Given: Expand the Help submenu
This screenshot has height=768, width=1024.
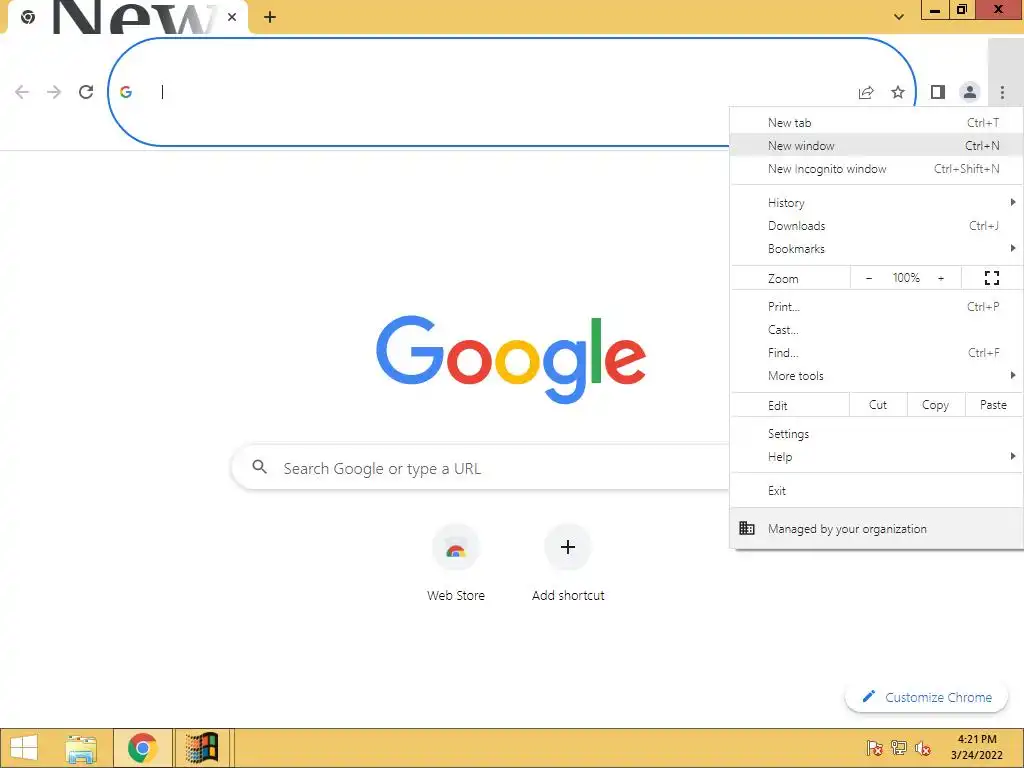Looking at the screenshot, I should pyautogui.click(x=876, y=457).
